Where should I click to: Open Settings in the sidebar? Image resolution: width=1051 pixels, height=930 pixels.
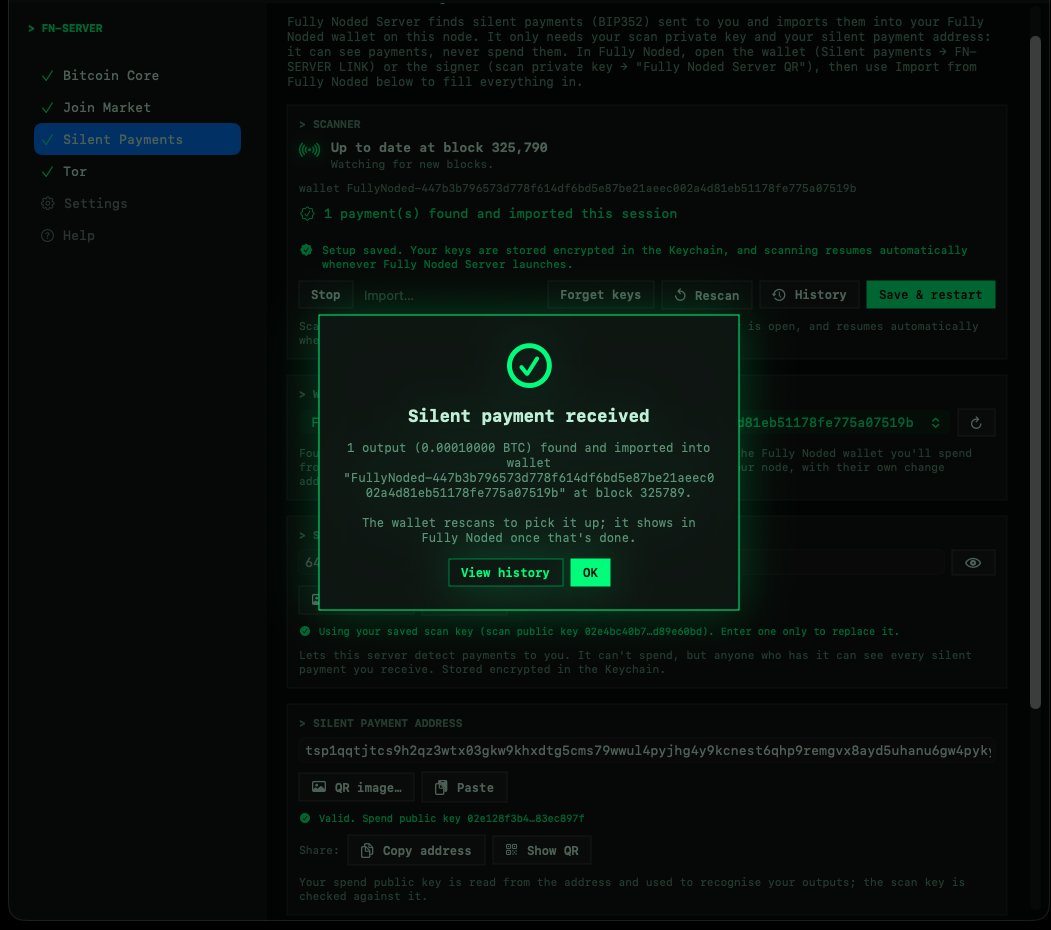(x=137, y=203)
